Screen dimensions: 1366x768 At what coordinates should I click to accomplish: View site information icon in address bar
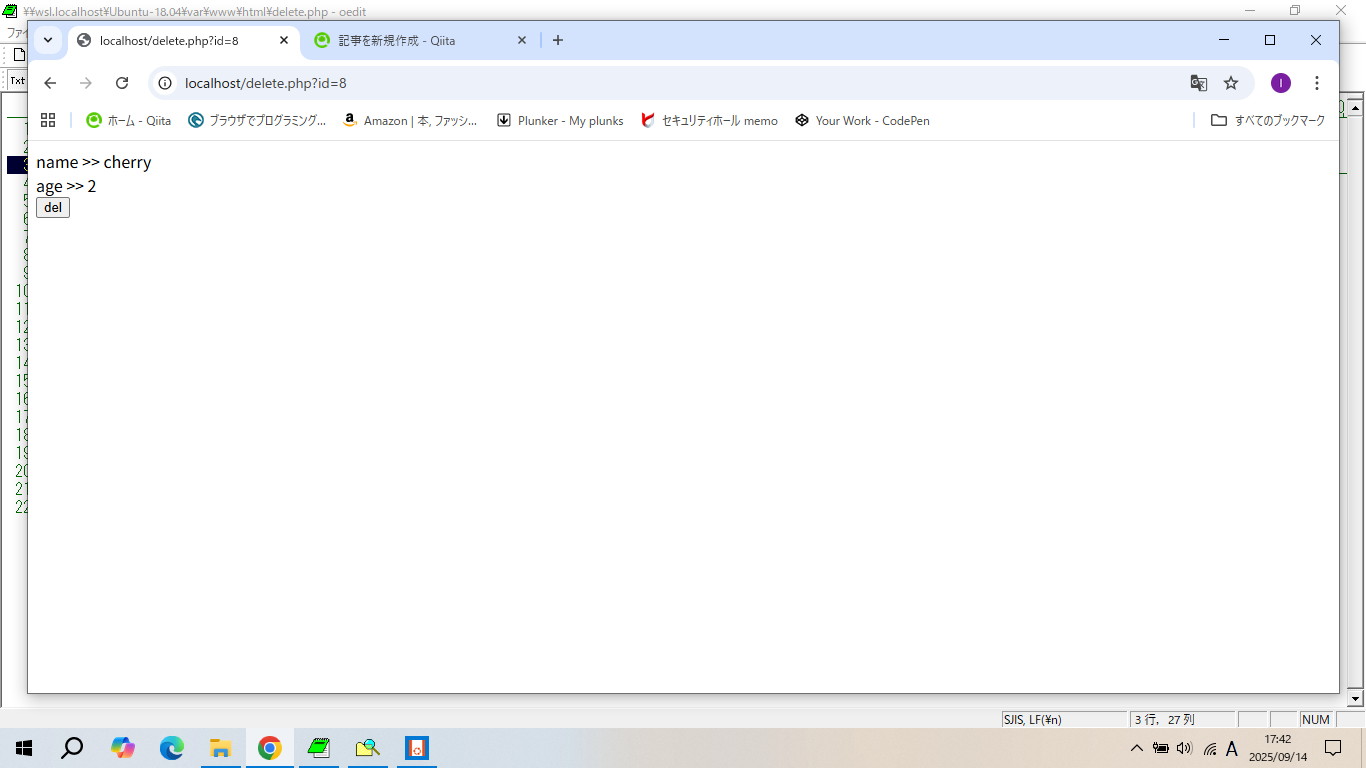tap(166, 83)
